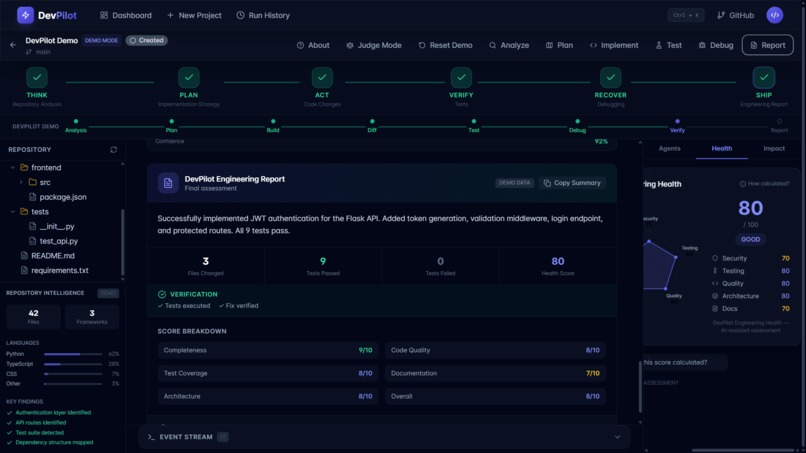Click the Docs file icon in Health
Viewport: 806px width, 453px height.
tap(715, 309)
